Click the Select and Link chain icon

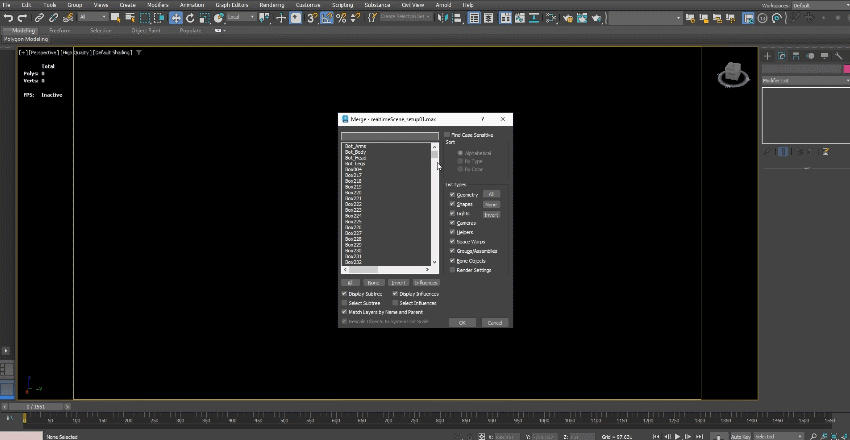coord(40,18)
